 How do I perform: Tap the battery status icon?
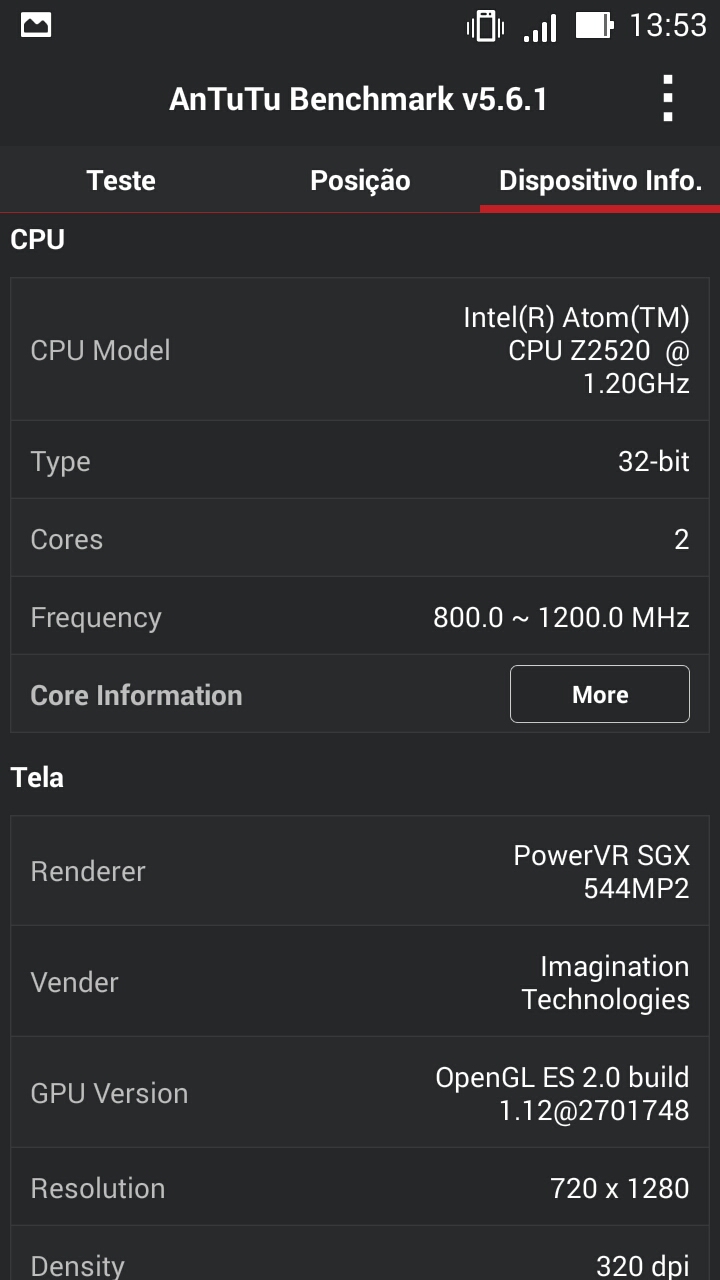point(594,25)
